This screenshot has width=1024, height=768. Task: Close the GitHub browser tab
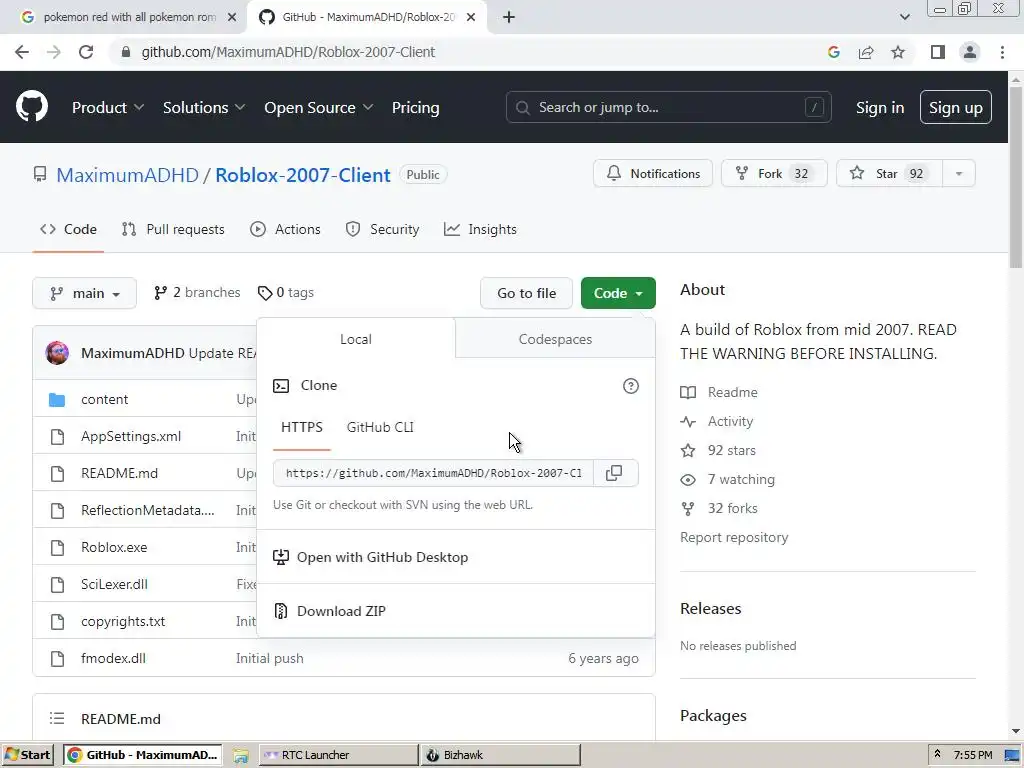pos(471,17)
